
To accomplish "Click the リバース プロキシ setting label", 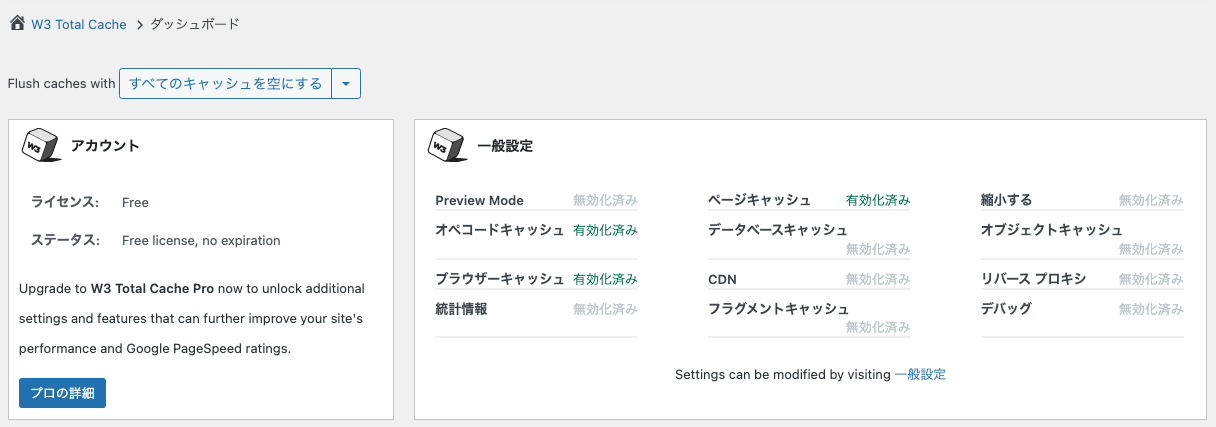I will coord(1033,279).
